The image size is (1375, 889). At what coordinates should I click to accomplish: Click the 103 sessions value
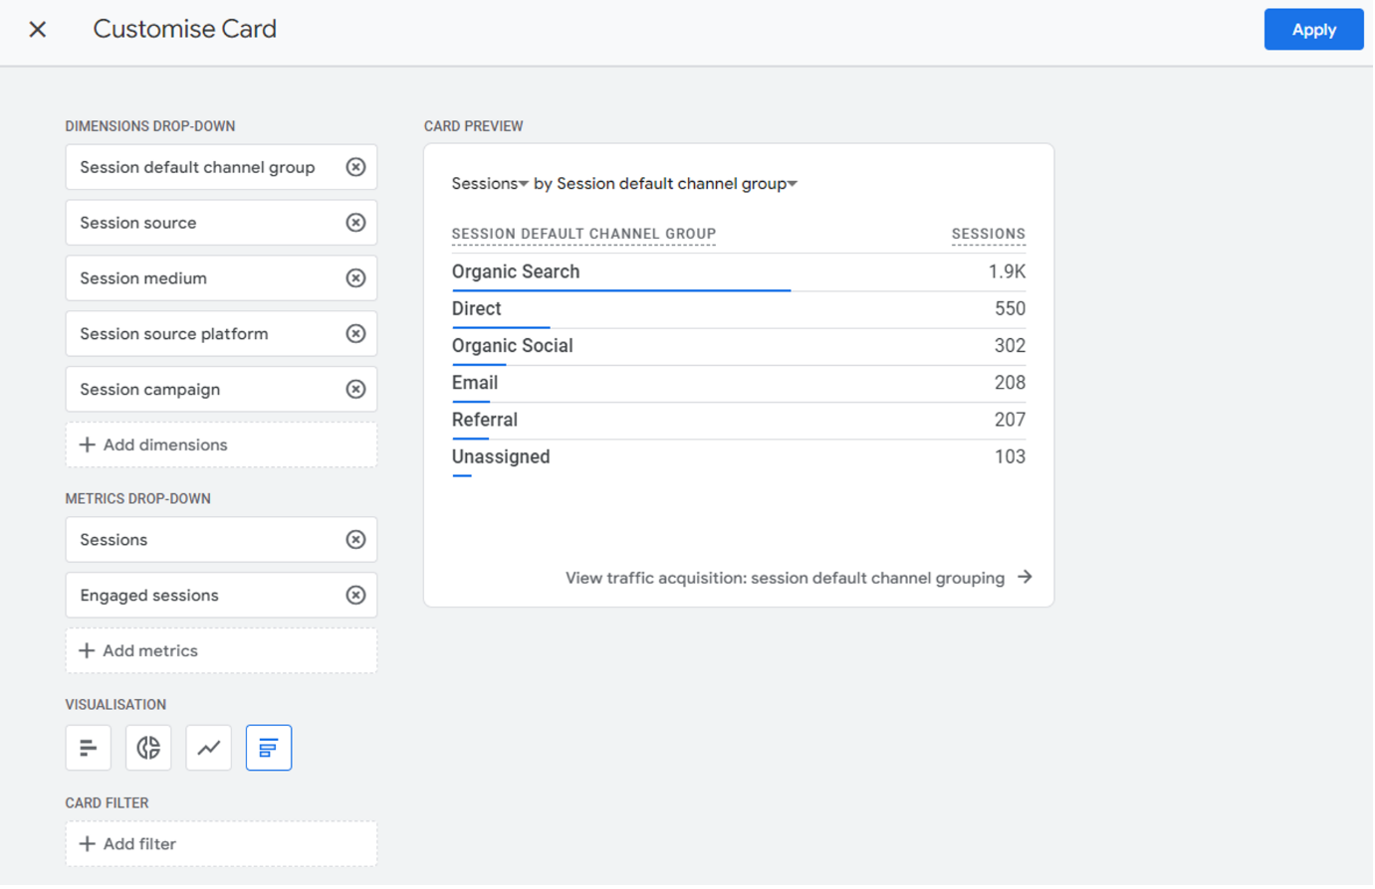click(x=1010, y=457)
